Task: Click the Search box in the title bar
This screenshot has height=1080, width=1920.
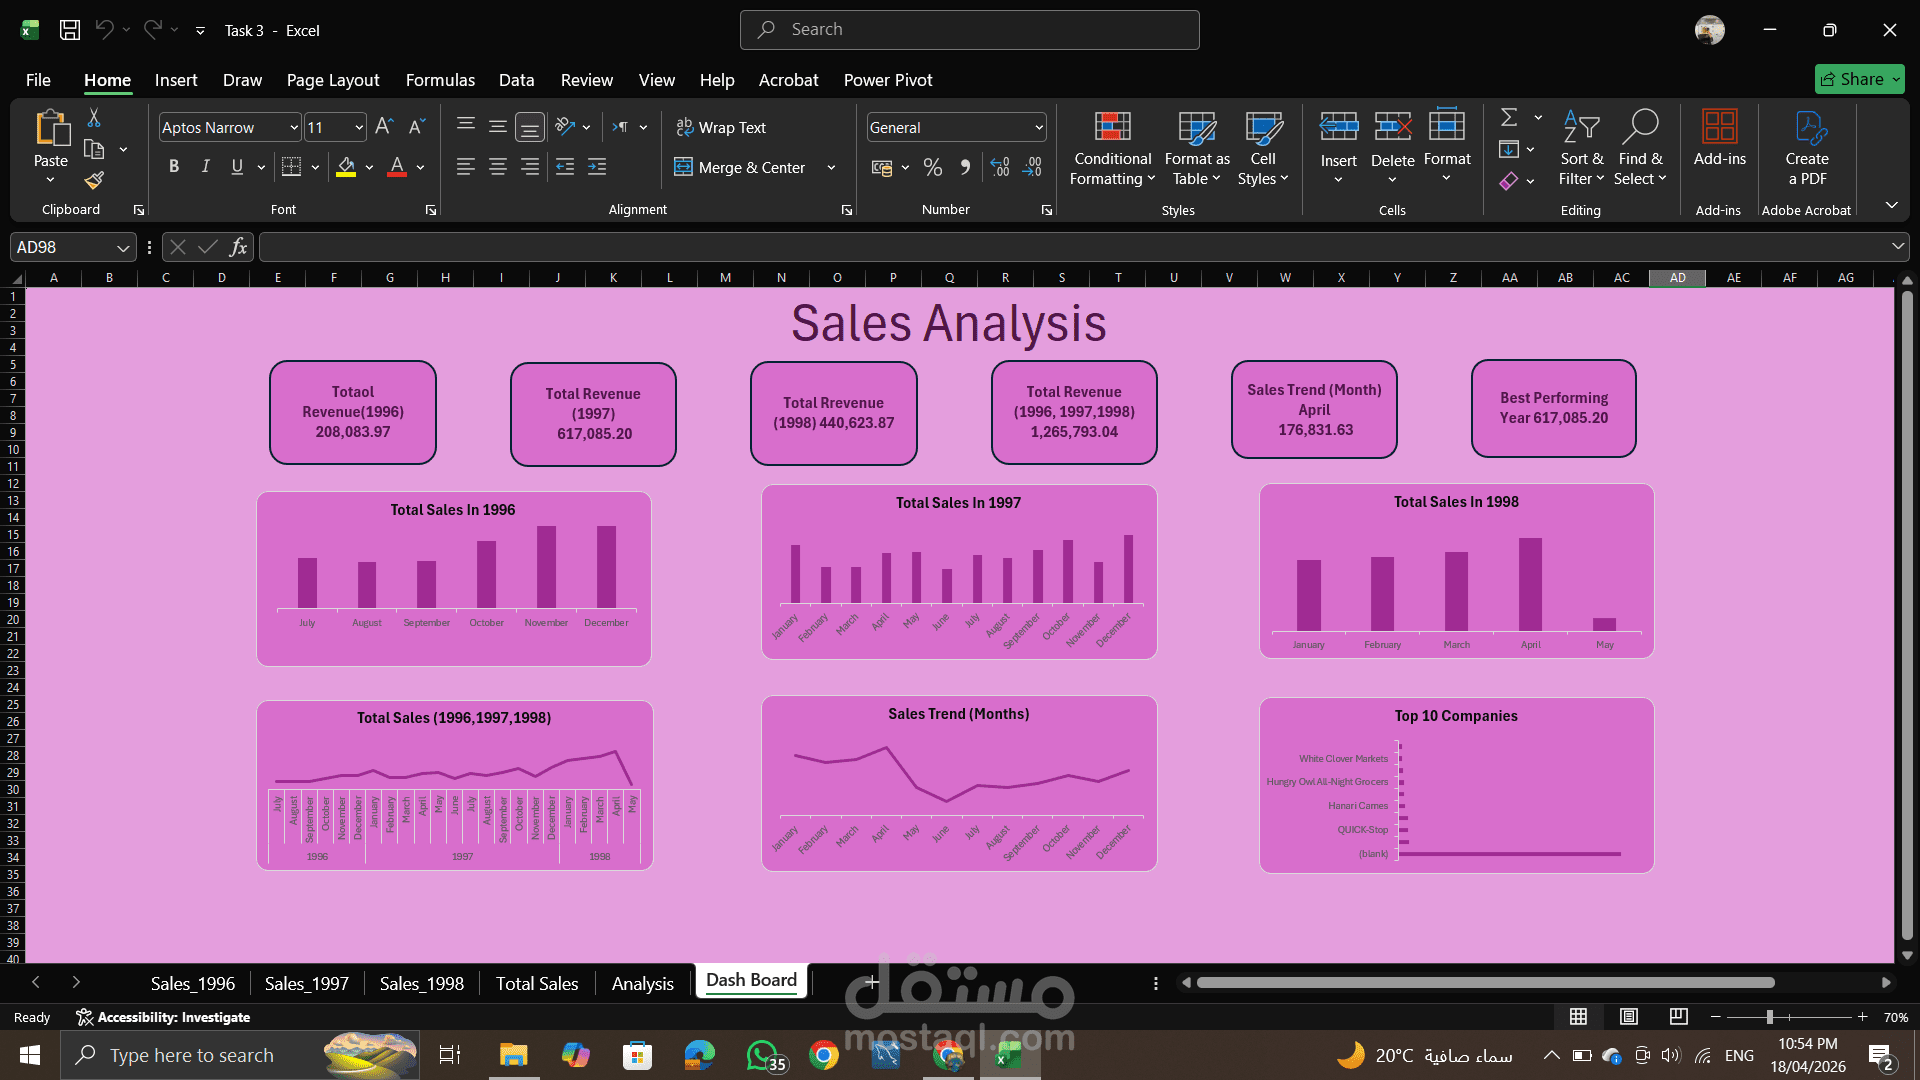Action: click(x=969, y=30)
